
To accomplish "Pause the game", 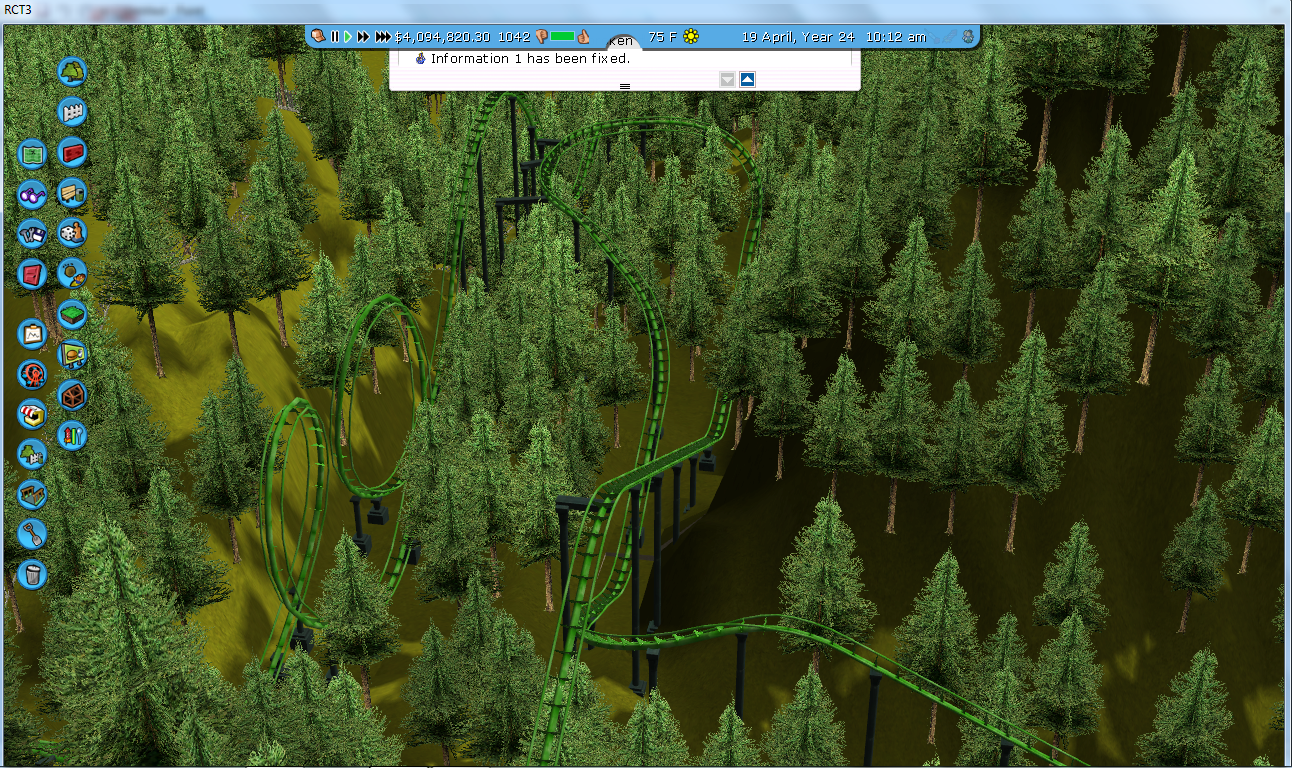I will [x=335, y=36].
